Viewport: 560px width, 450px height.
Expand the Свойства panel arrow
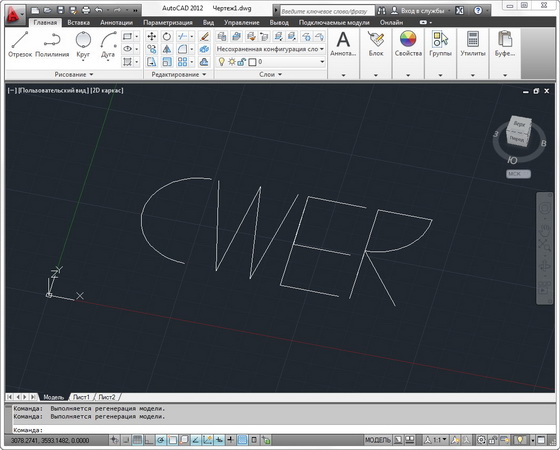pyautogui.click(x=408, y=75)
